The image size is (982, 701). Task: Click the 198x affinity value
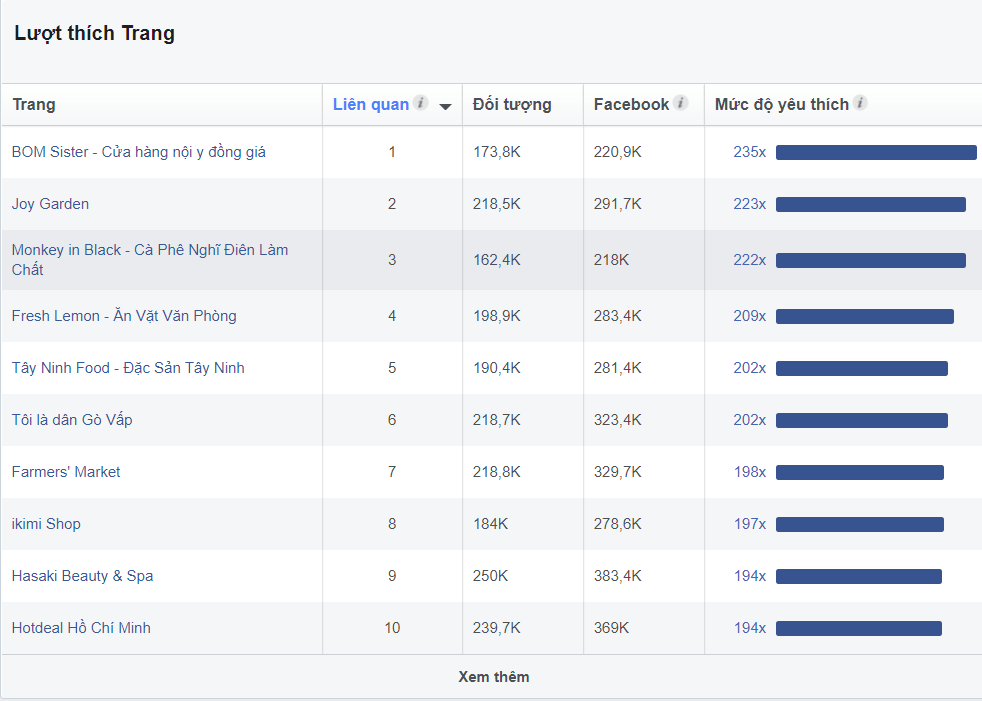pos(750,472)
